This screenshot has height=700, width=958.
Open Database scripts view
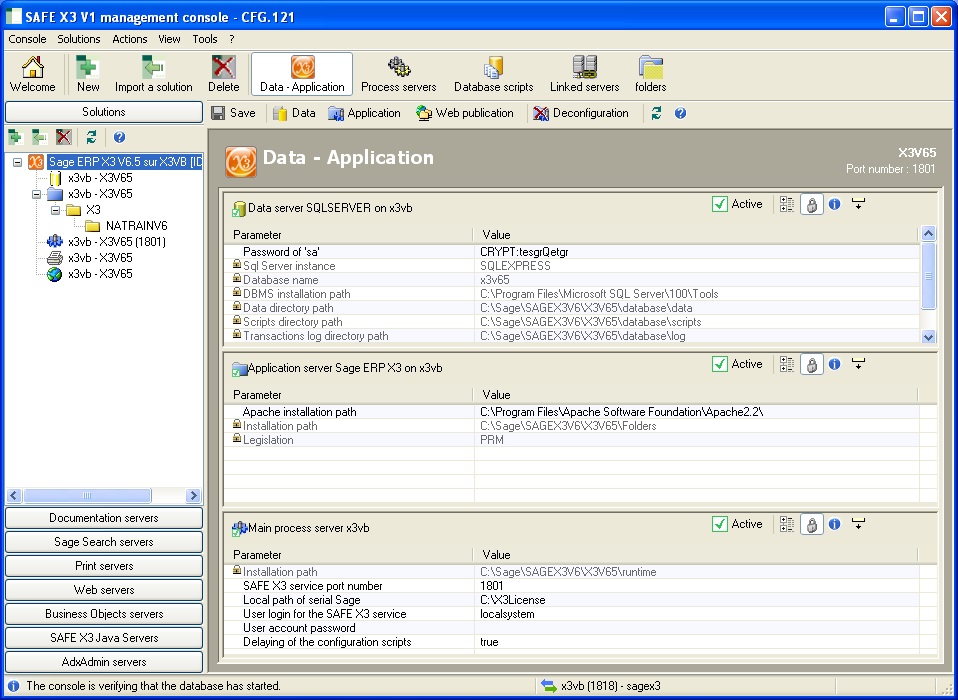pyautogui.click(x=493, y=75)
